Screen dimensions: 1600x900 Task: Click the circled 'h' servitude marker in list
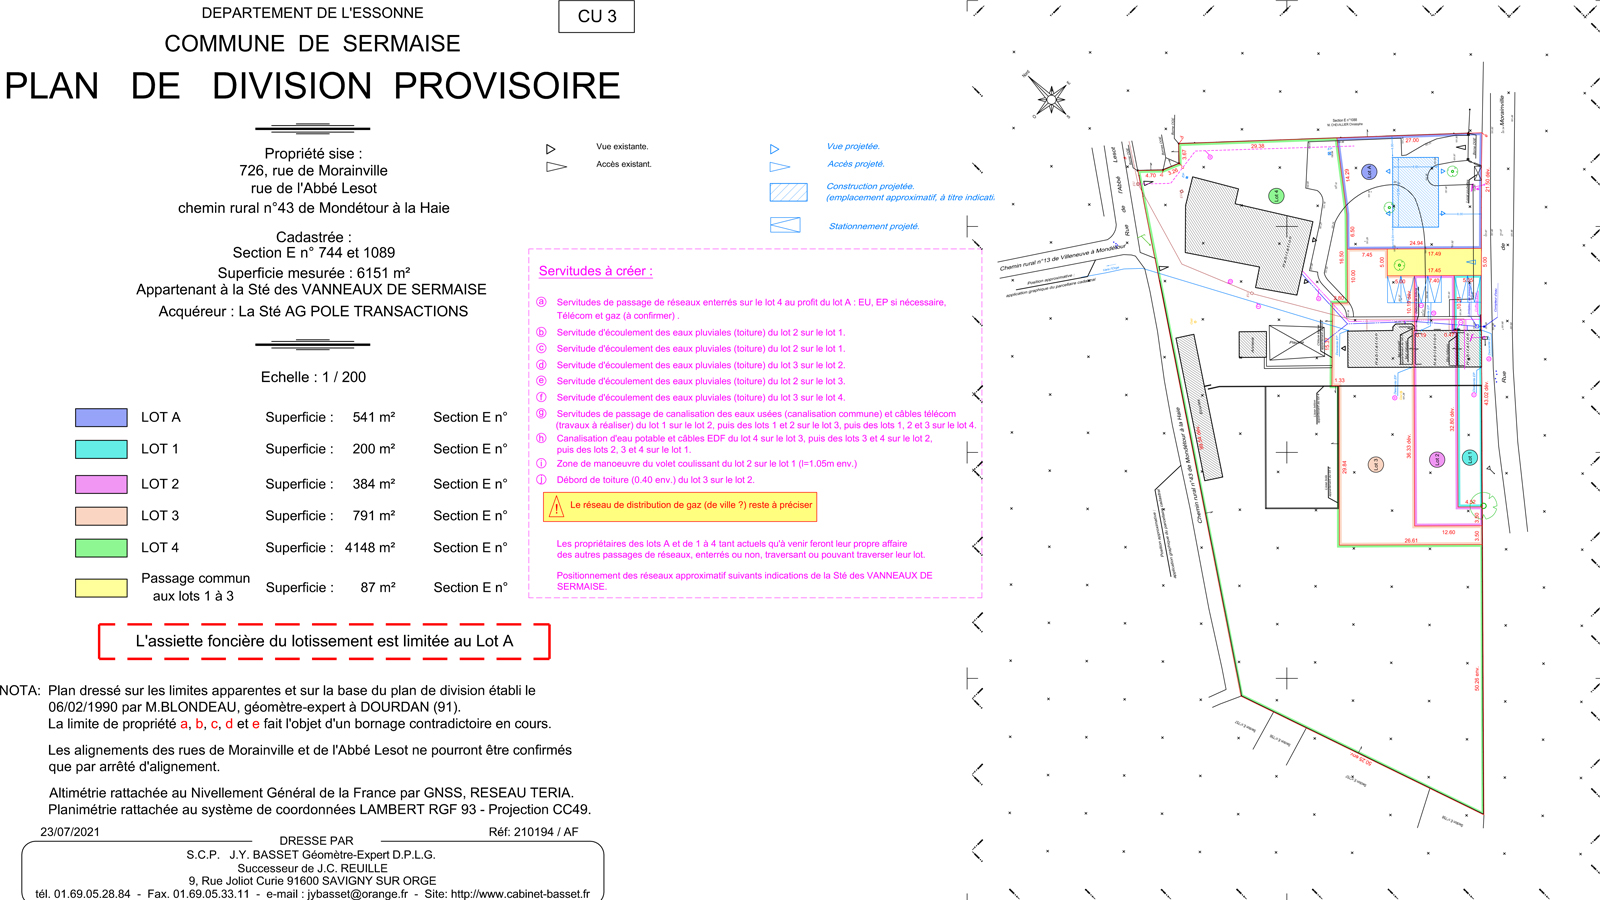[x=541, y=438]
